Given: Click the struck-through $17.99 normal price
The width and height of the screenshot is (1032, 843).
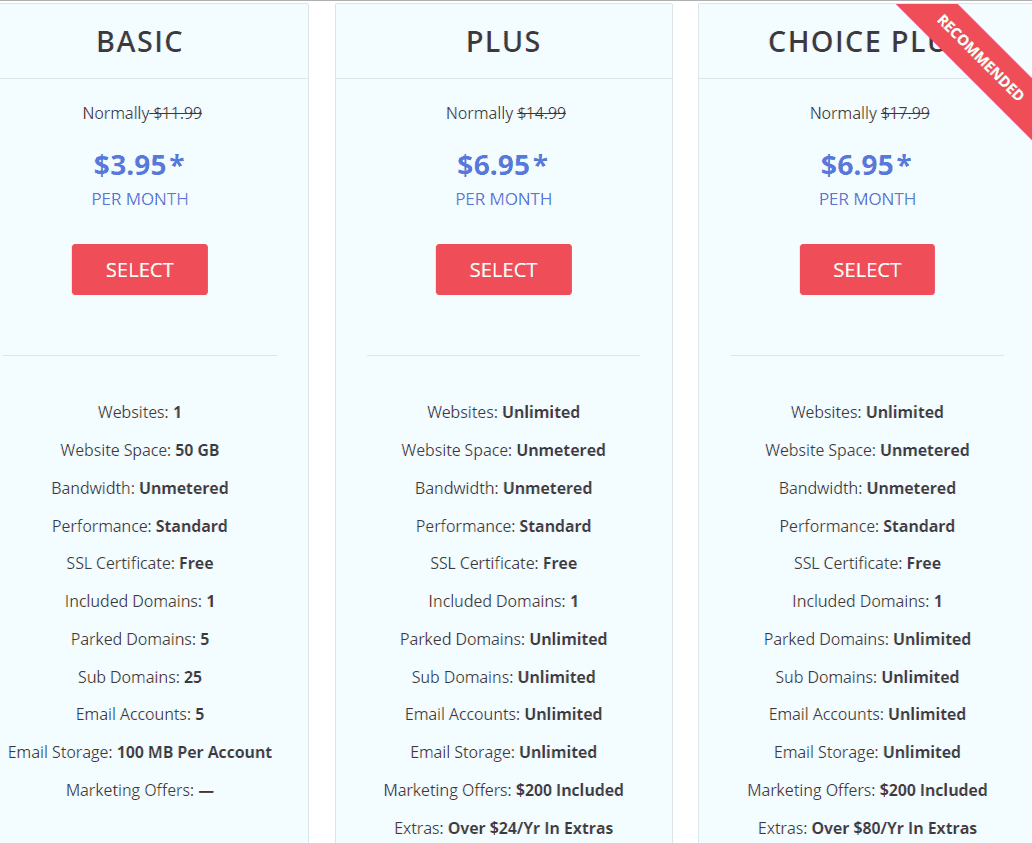Looking at the screenshot, I should pyautogui.click(x=906, y=113).
